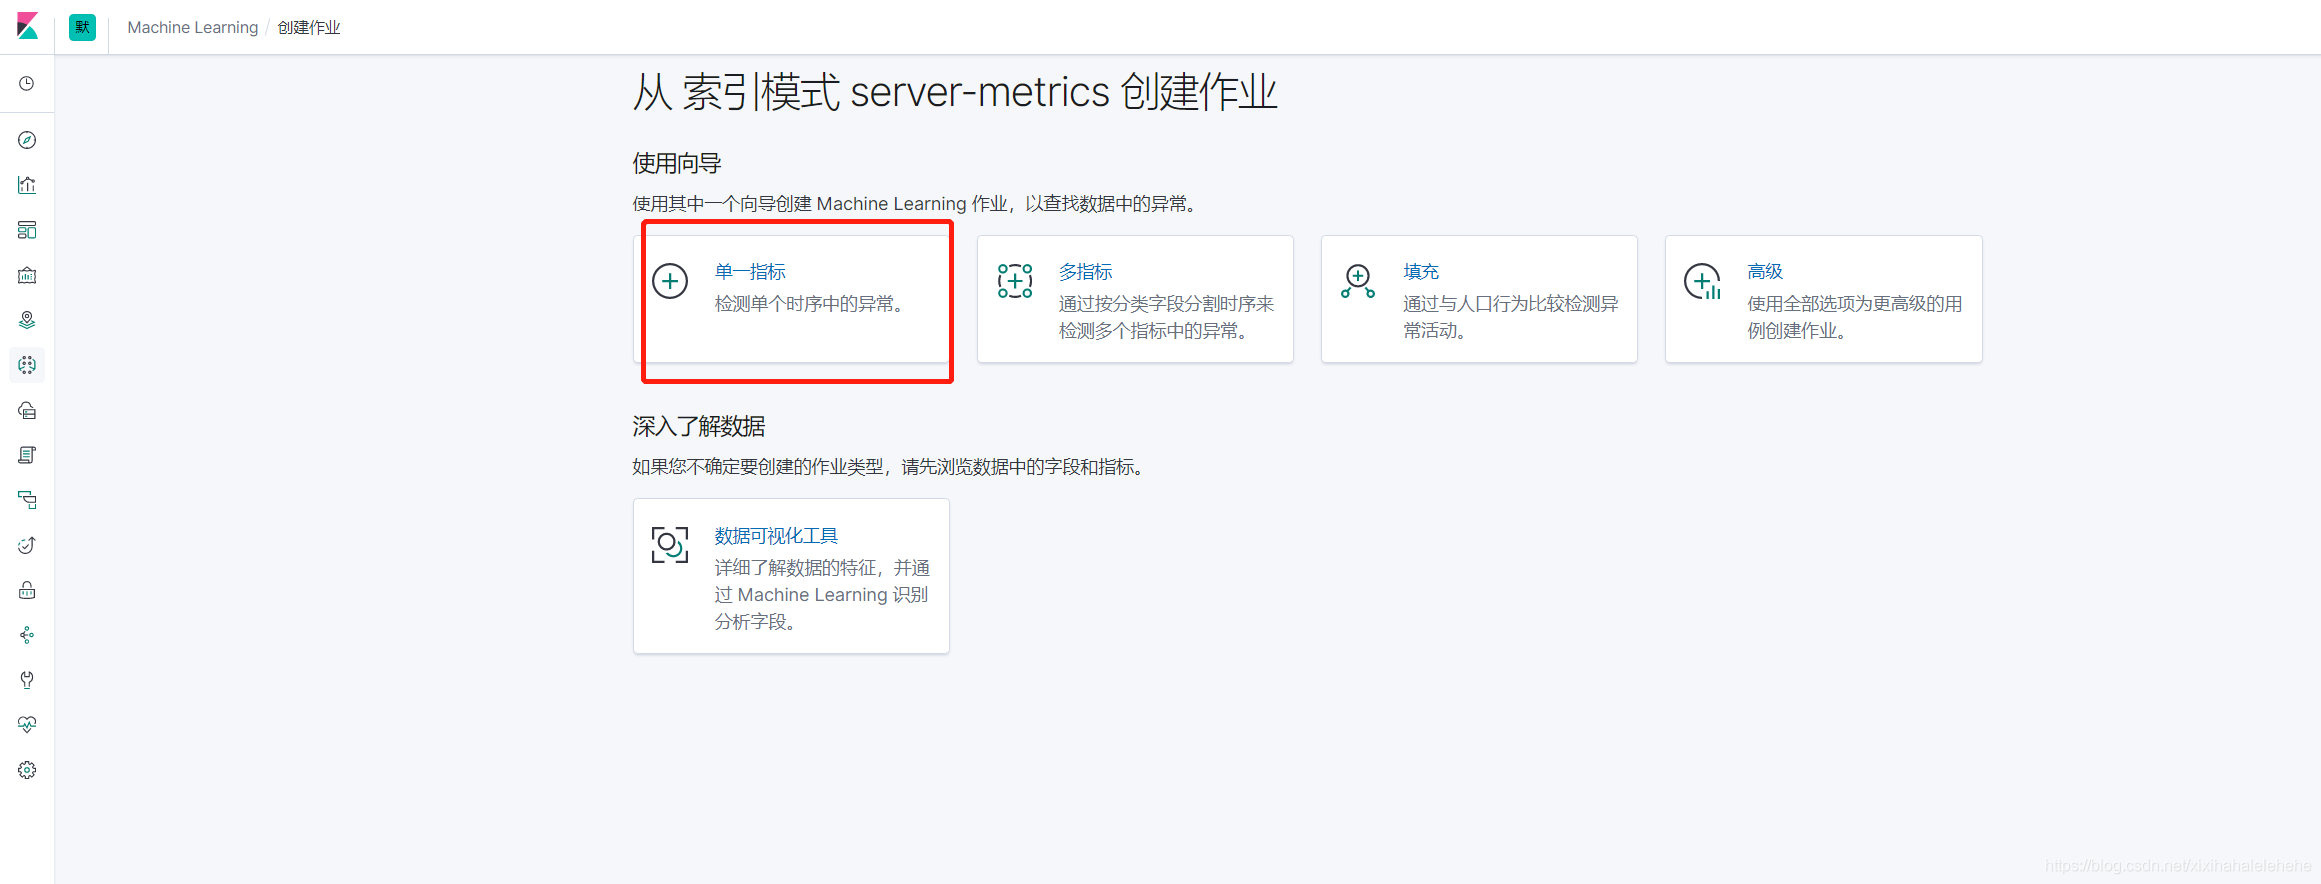Click the 单一指标 plus-circle icon
Viewport: 2321px width, 884px height.
point(670,281)
